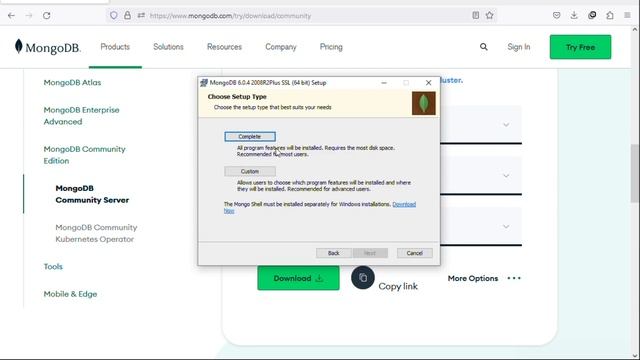Image resolution: width=640 pixels, height=360 pixels.
Task: Bookmark this page with the star icon
Action: (489, 16)
